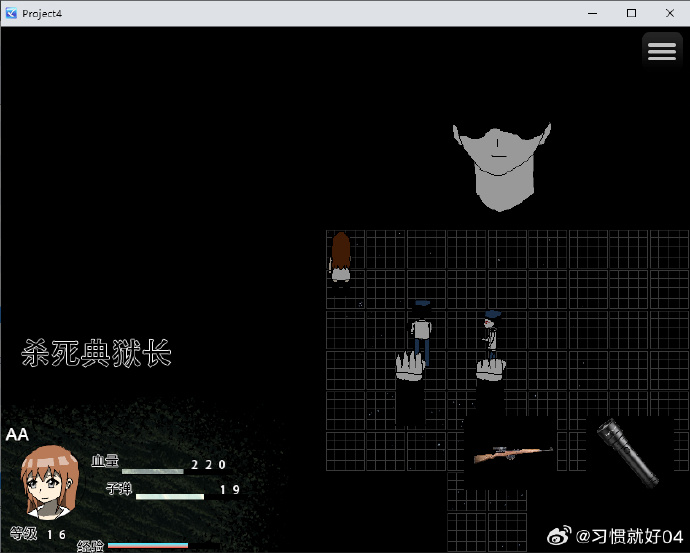This screenshot has height=553, width=690.
Task: Click the player name AA
Action: 17,435
